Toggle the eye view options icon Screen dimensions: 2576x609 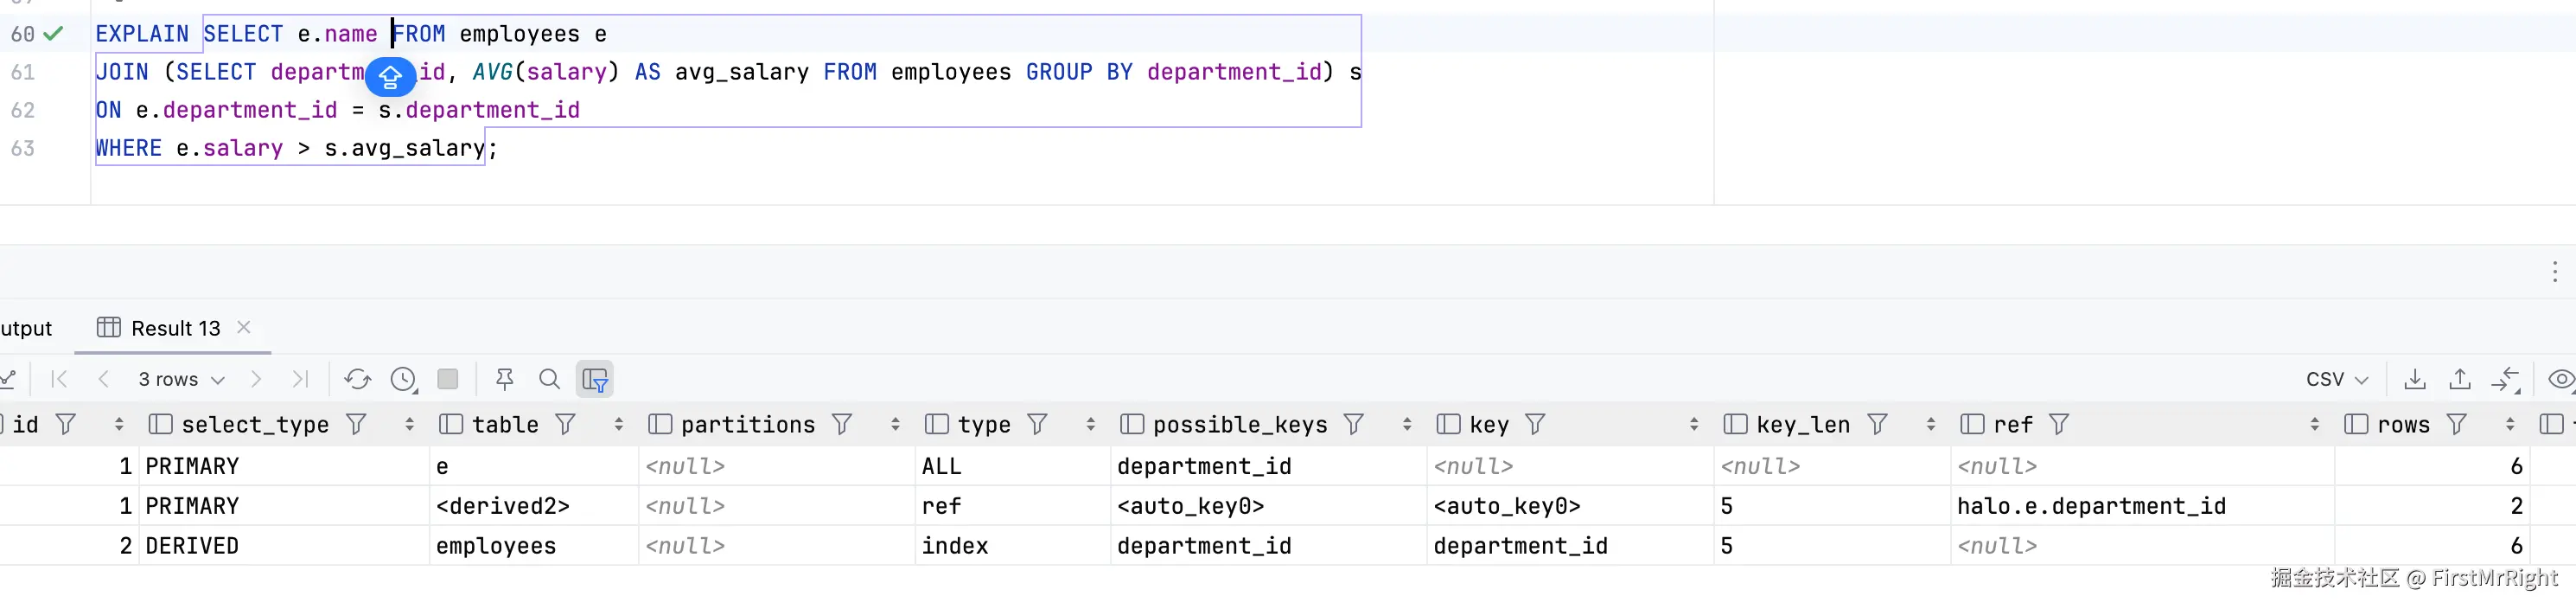(2561, 379)
